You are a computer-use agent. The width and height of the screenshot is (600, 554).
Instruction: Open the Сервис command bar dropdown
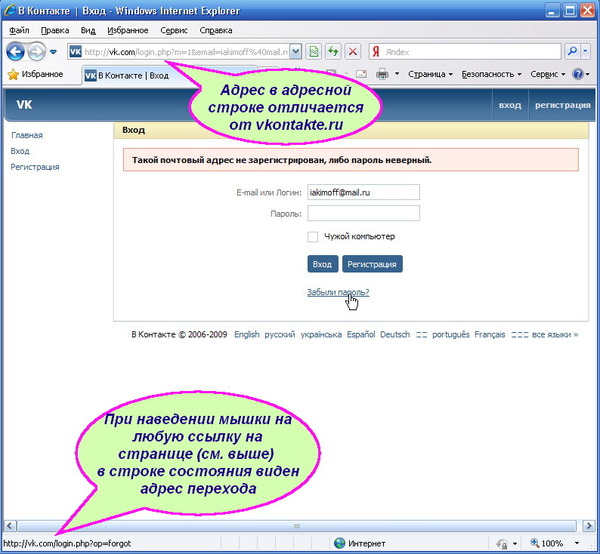click(548, 74)
